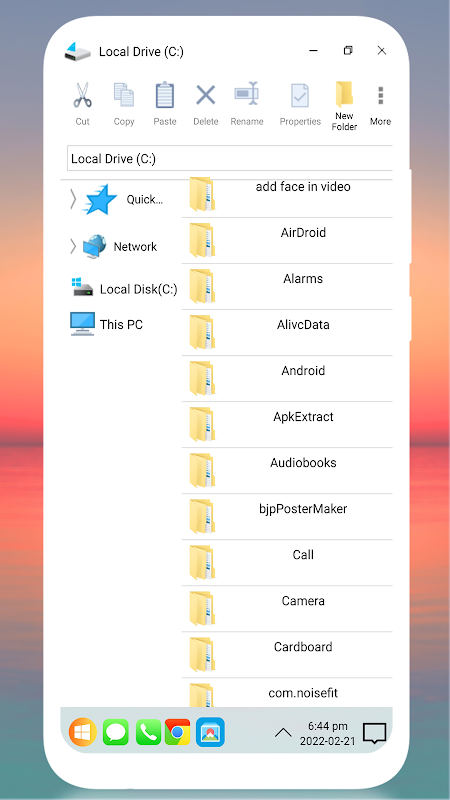Open the Start menu Windows button
Image resolution: width=450 pixels, height=800 pixels.
[x=83, y=732]
